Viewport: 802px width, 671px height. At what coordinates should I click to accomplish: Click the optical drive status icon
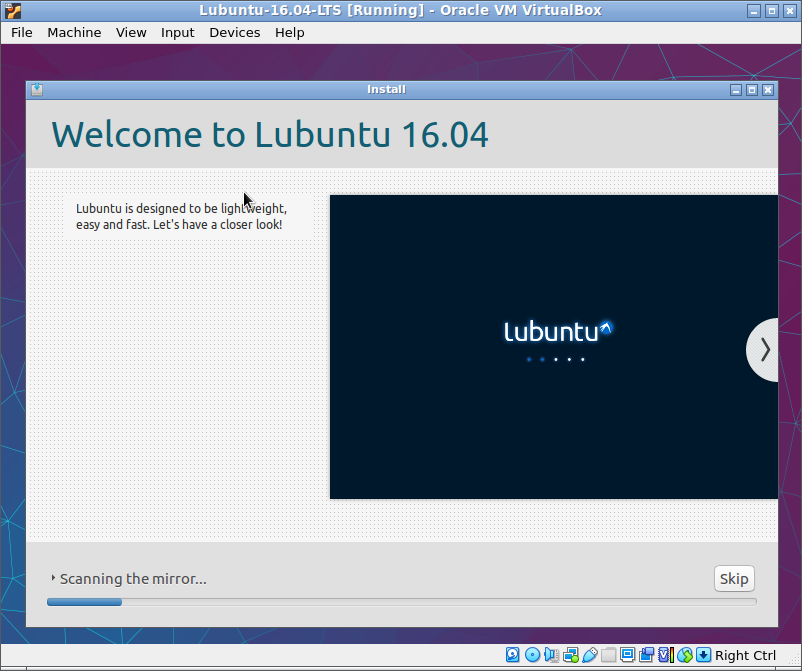532,655
